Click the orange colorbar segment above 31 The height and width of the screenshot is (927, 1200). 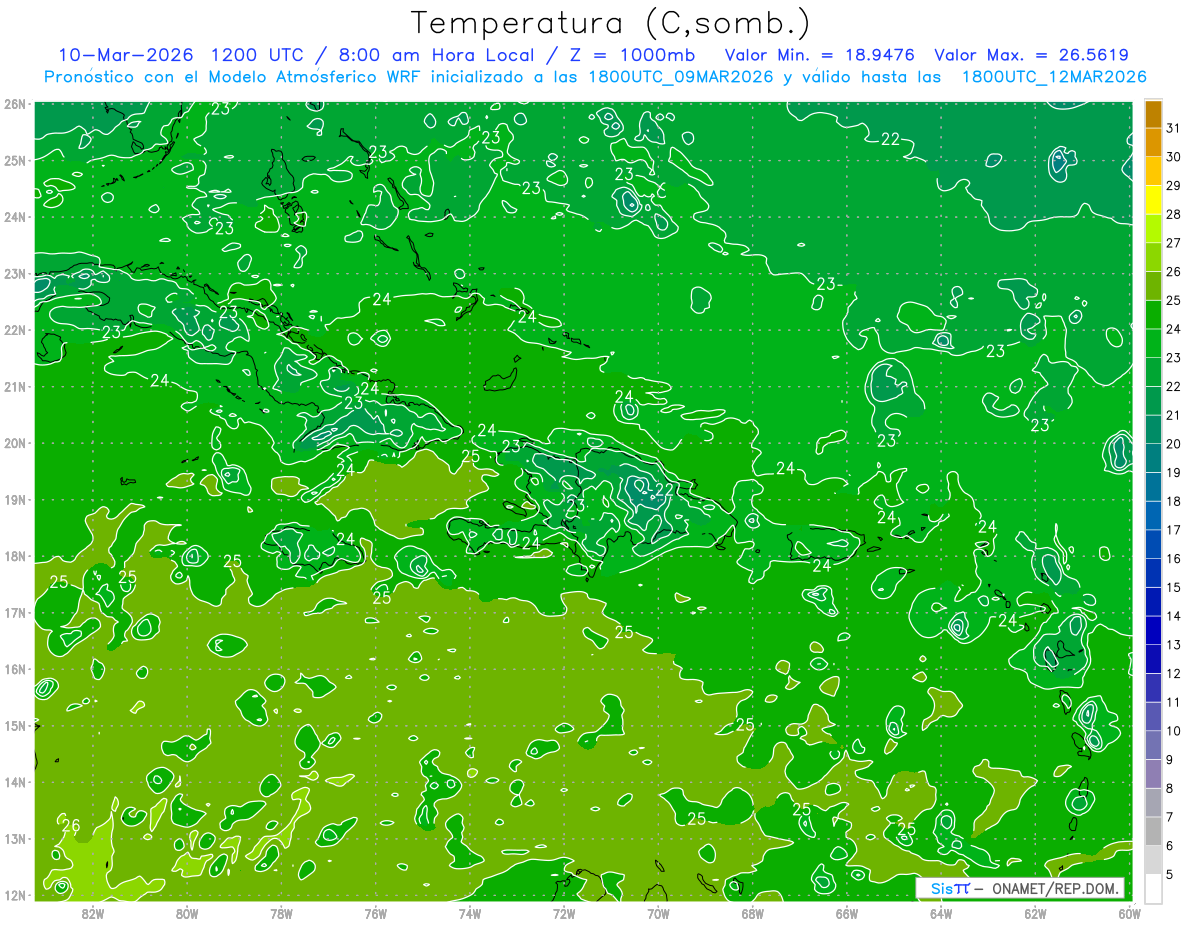pos(1153,114)
